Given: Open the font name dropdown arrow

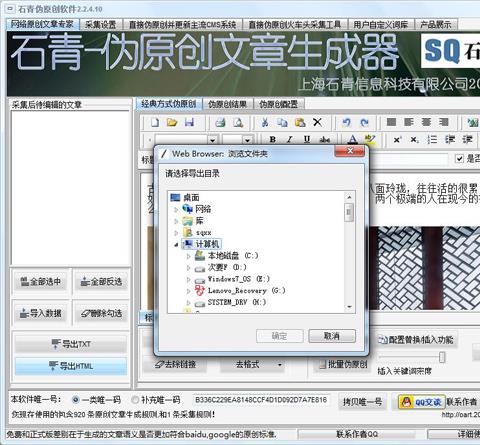Looking at the screenshot, I should coord(212,140).
